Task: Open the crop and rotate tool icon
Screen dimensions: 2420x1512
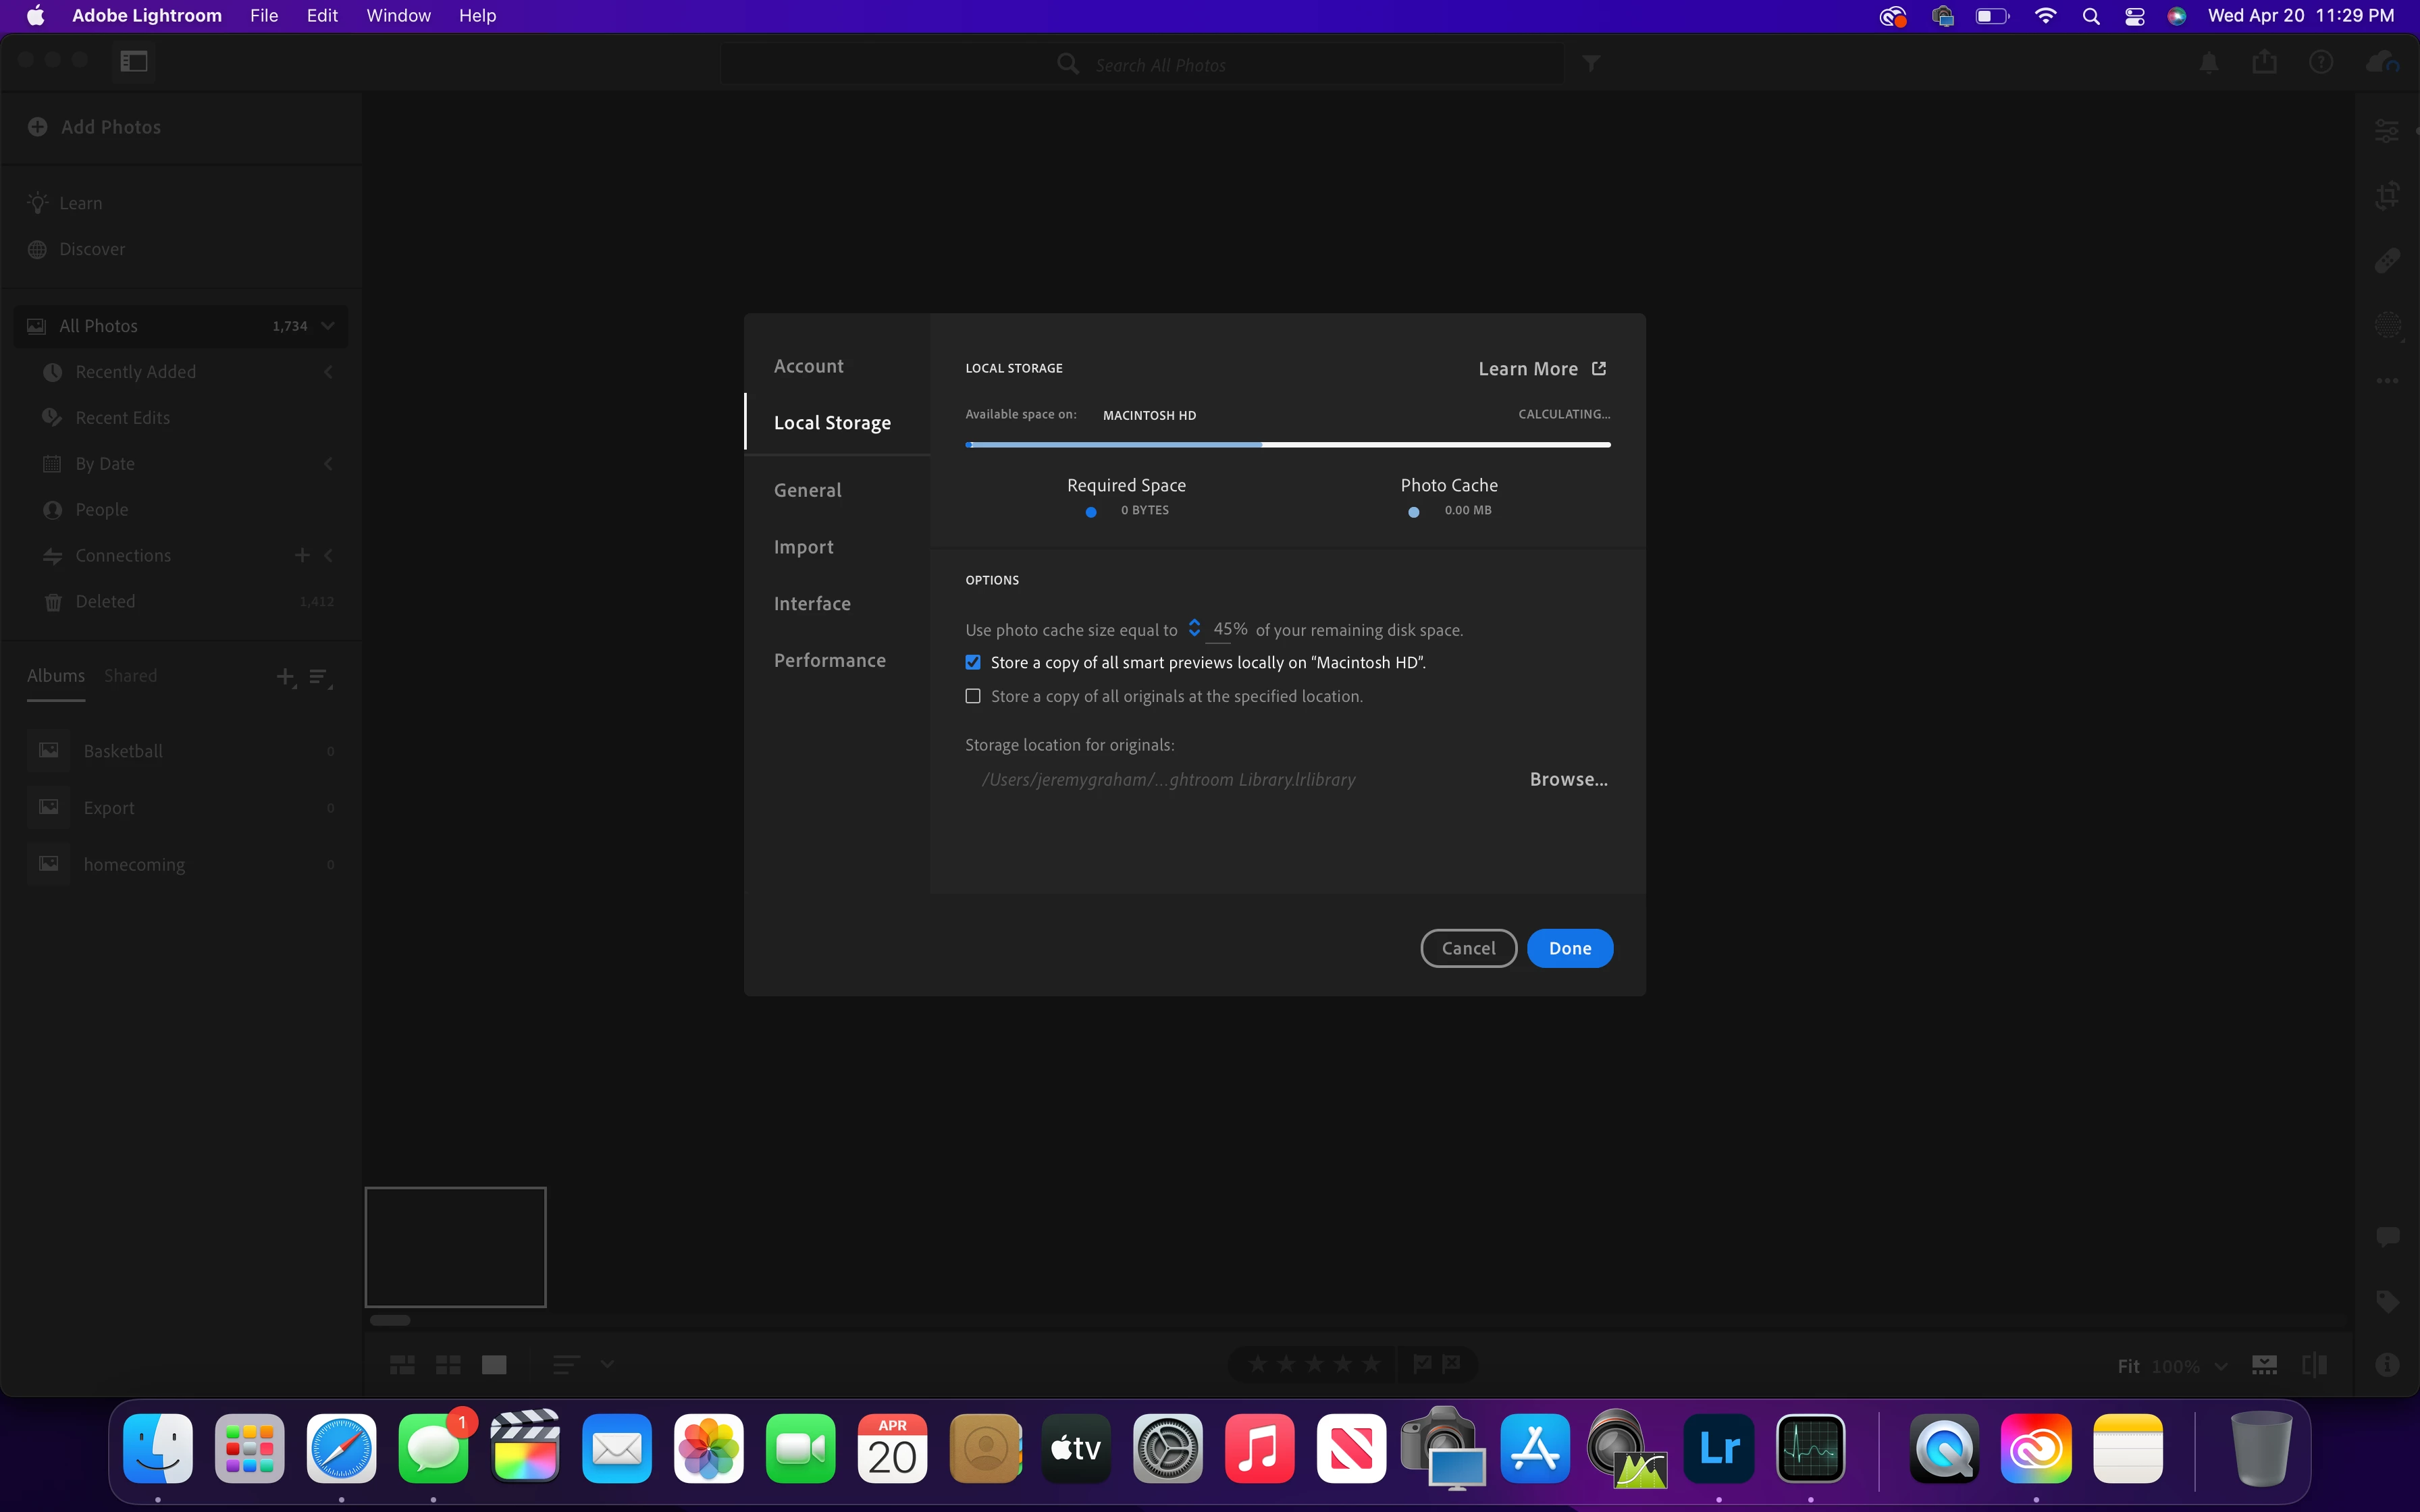Action: coord(2387,195)
